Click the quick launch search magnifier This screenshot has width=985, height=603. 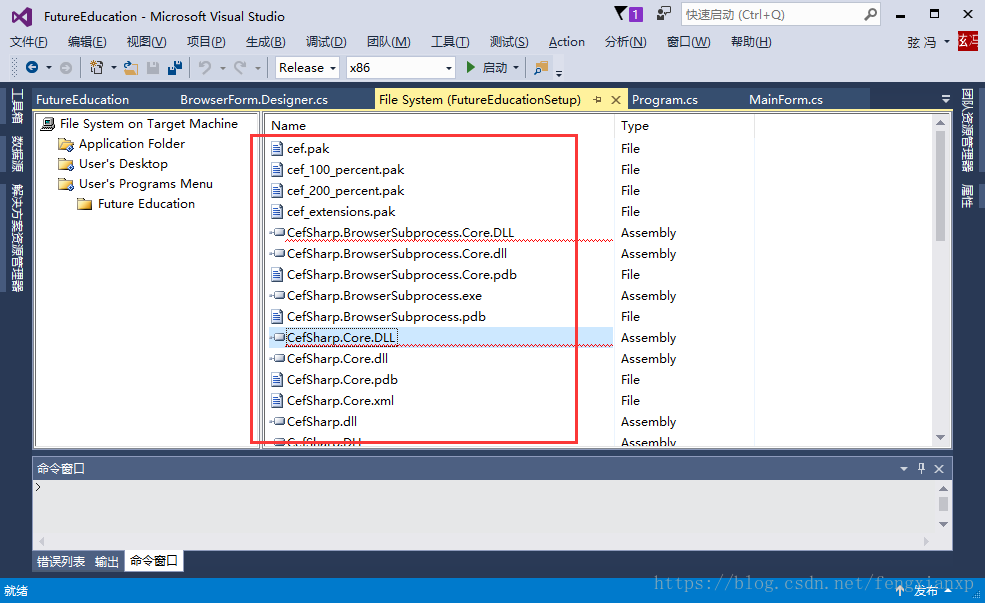point(870,14)
